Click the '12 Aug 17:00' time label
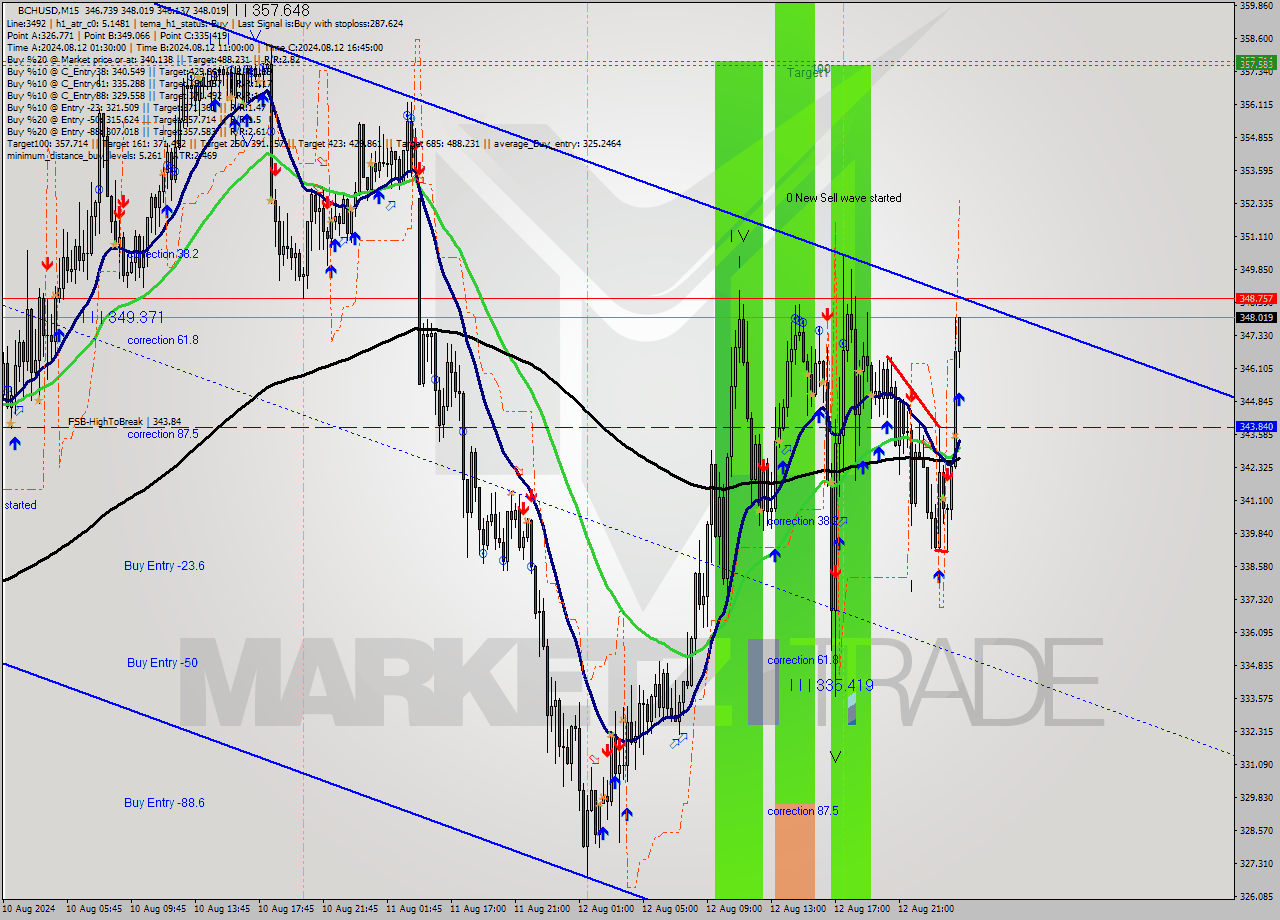 tap(863, 909)
